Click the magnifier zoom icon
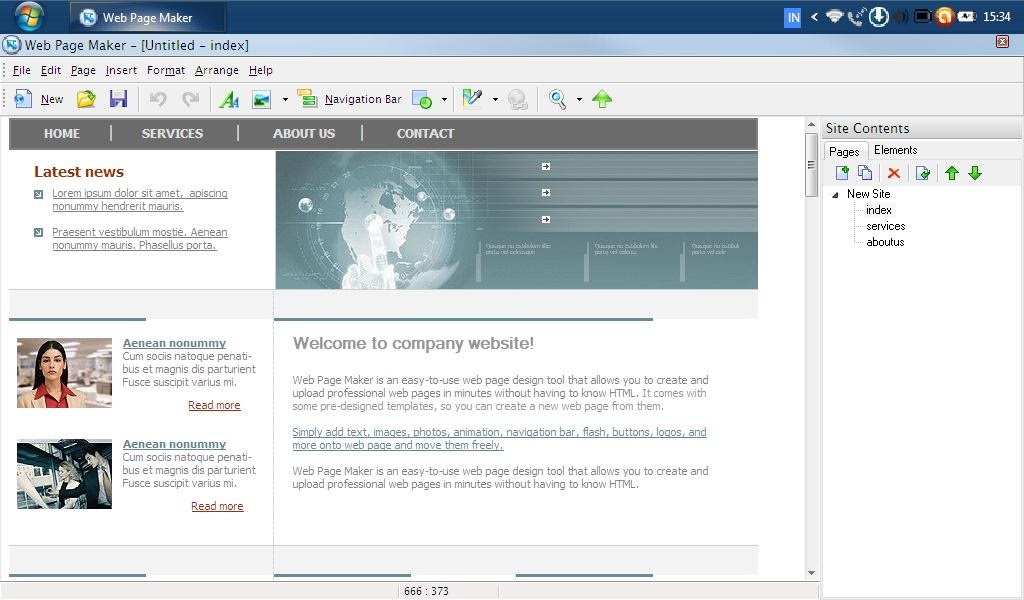 click(x=557, y=99)
